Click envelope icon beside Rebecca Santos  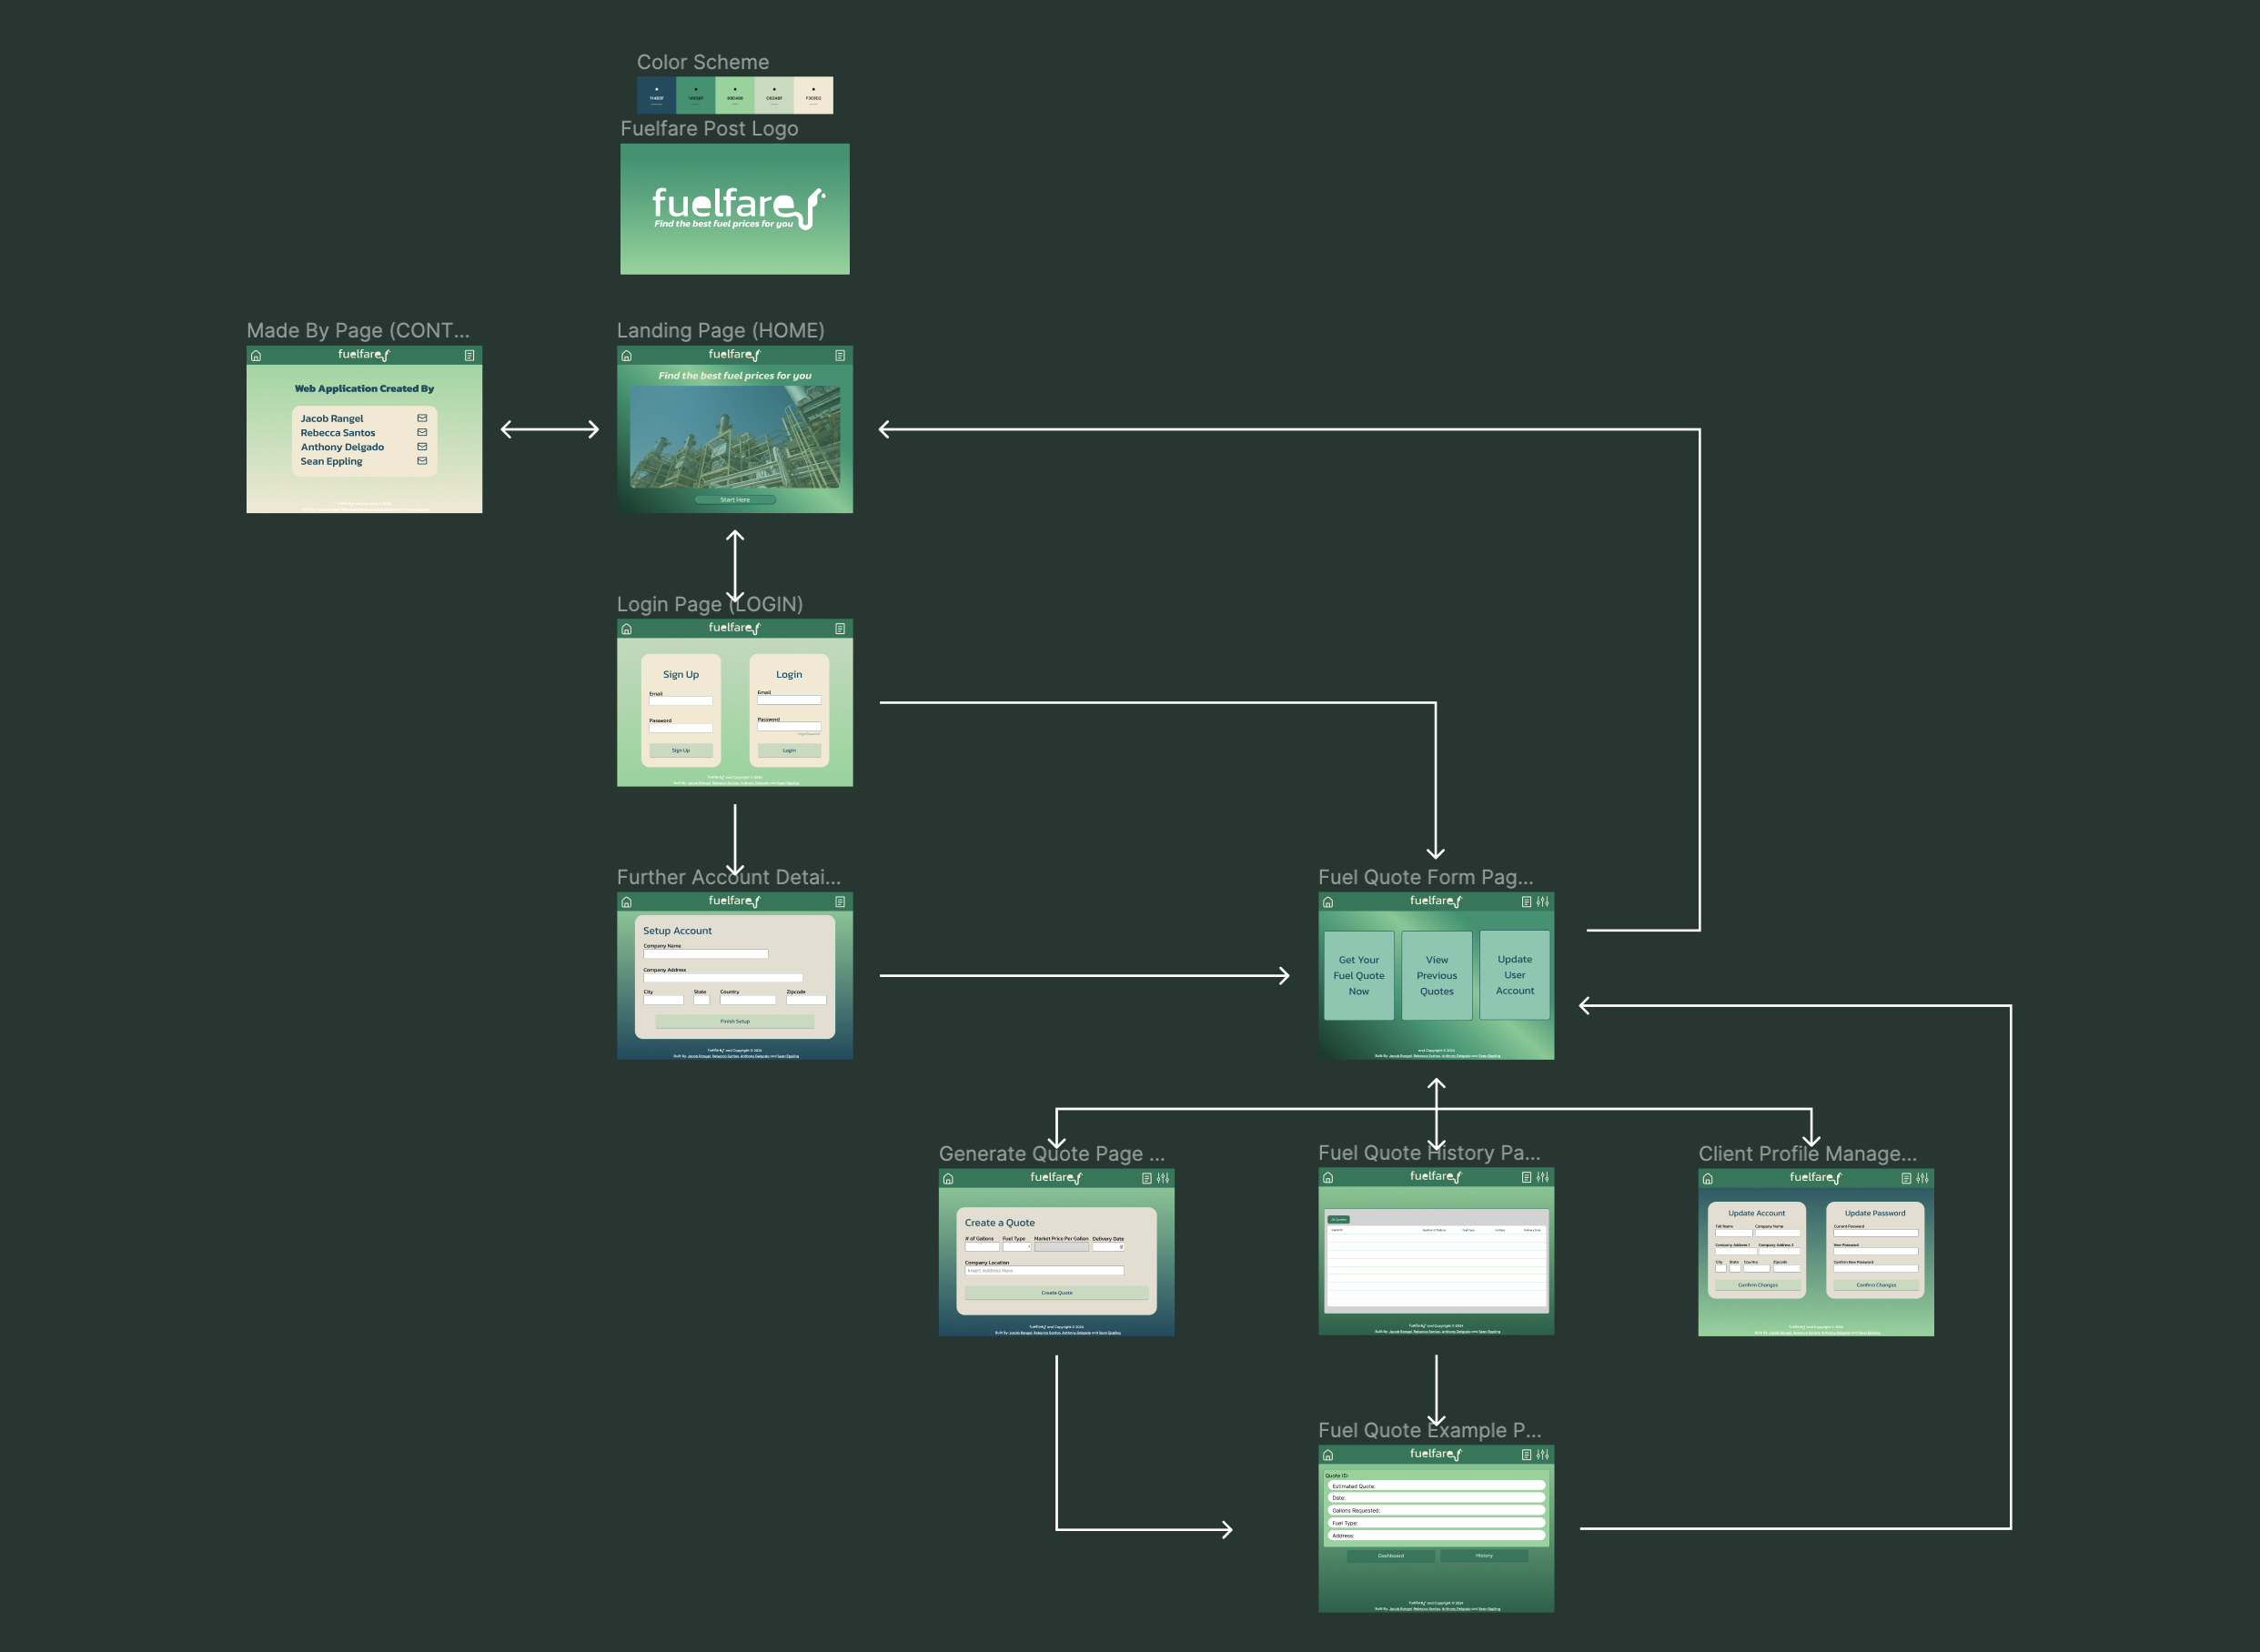click(422, 433)
